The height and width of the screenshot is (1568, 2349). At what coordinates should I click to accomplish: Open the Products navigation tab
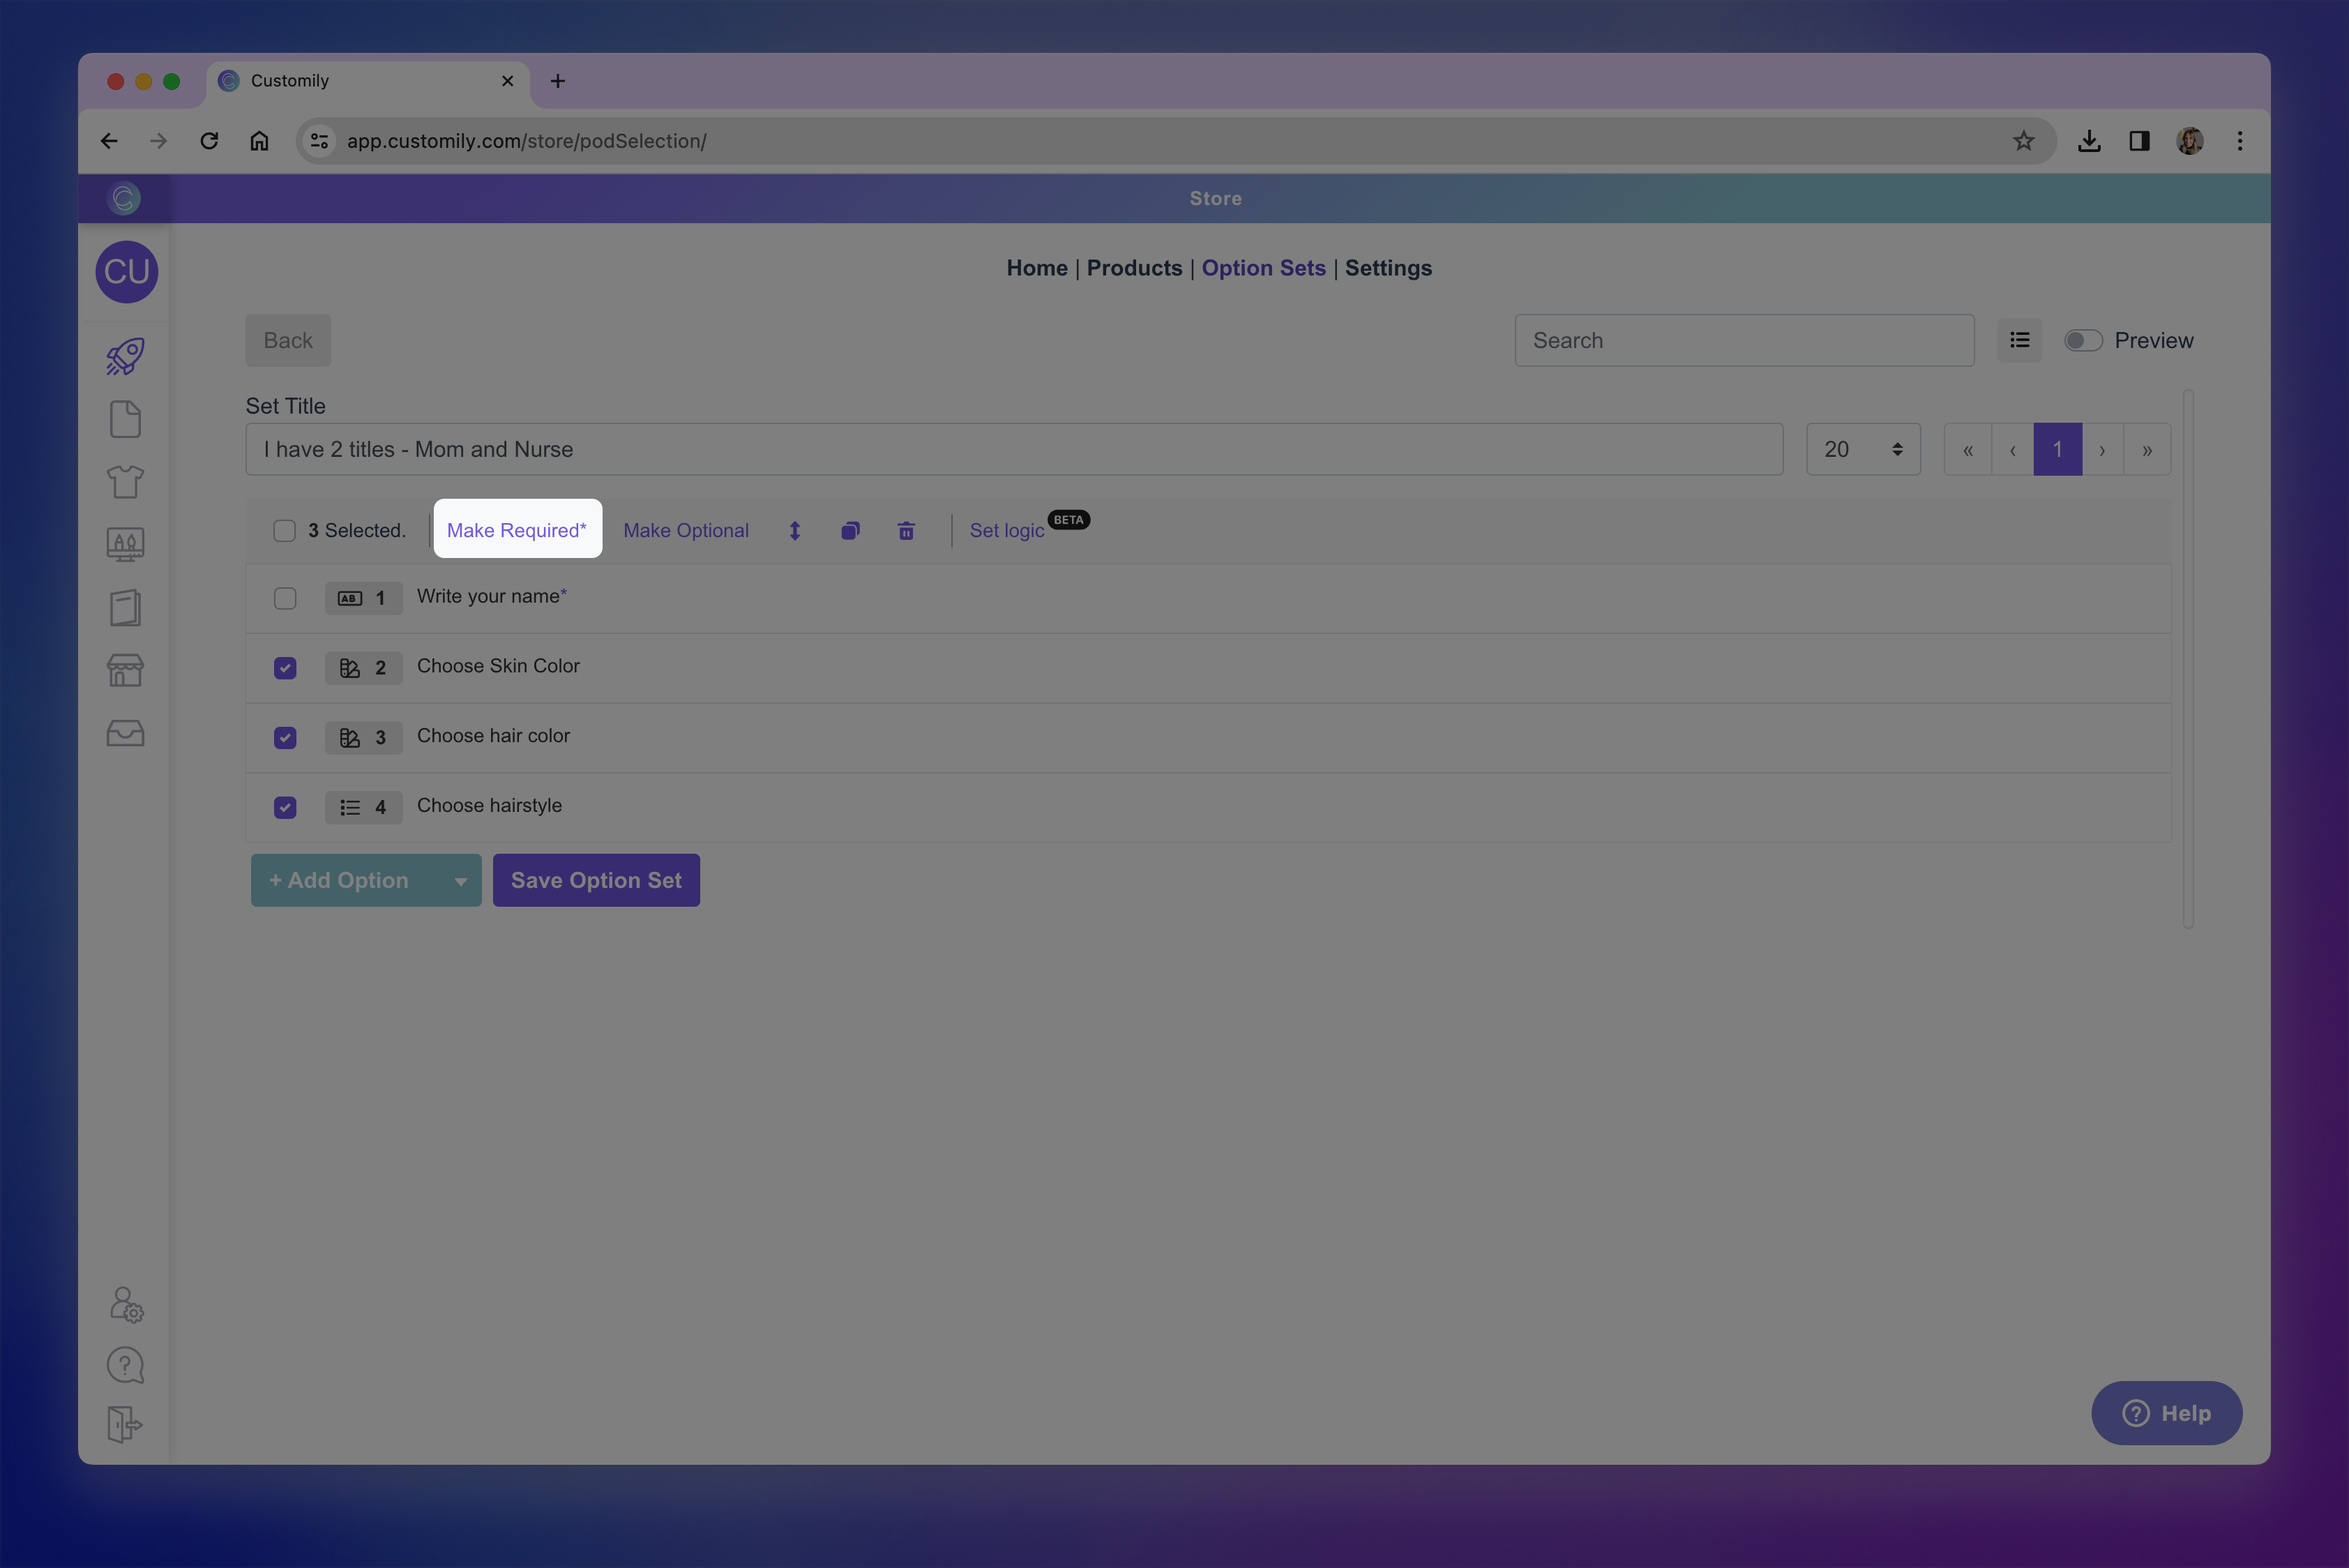coord(1134,268)
